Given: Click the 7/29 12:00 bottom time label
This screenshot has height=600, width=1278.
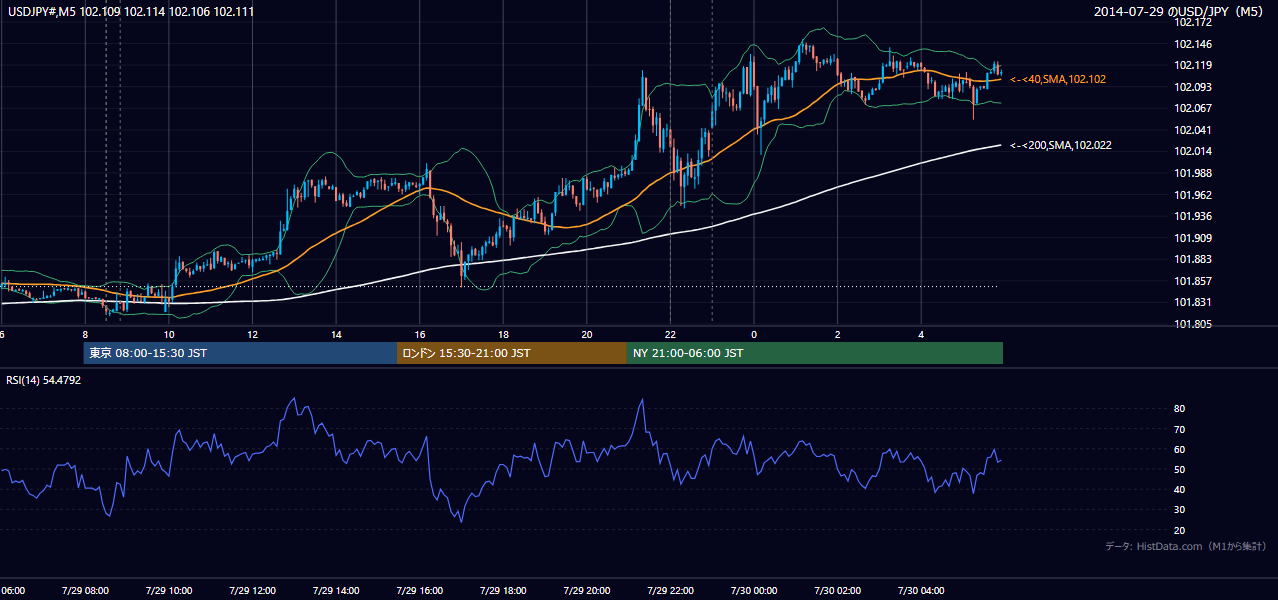Looking at the screenshot, I should [x=253, y=591].
